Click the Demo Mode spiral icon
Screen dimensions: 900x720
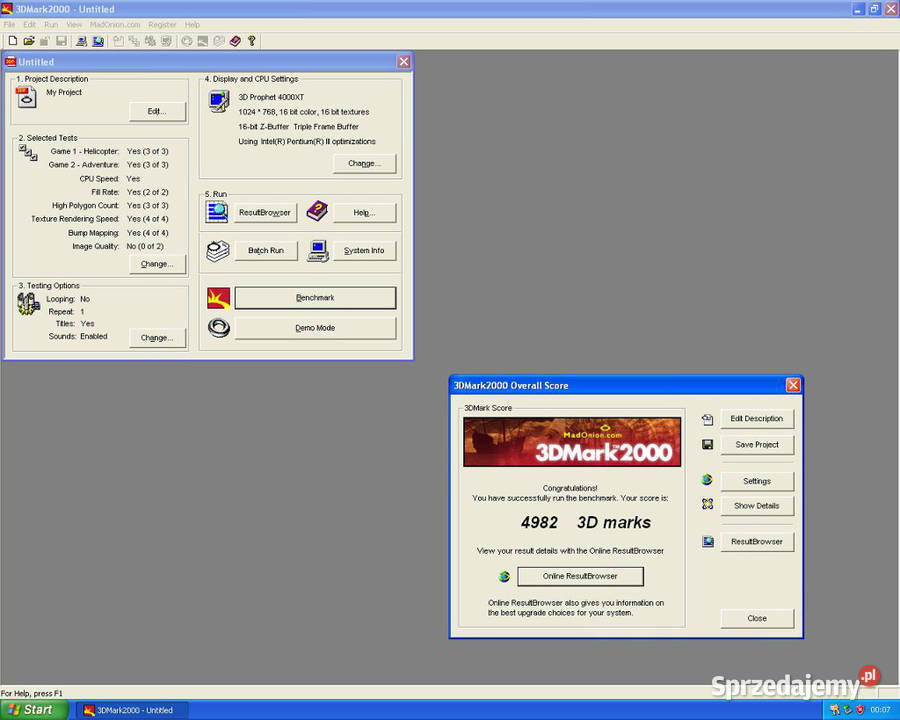tap(219, 327)
